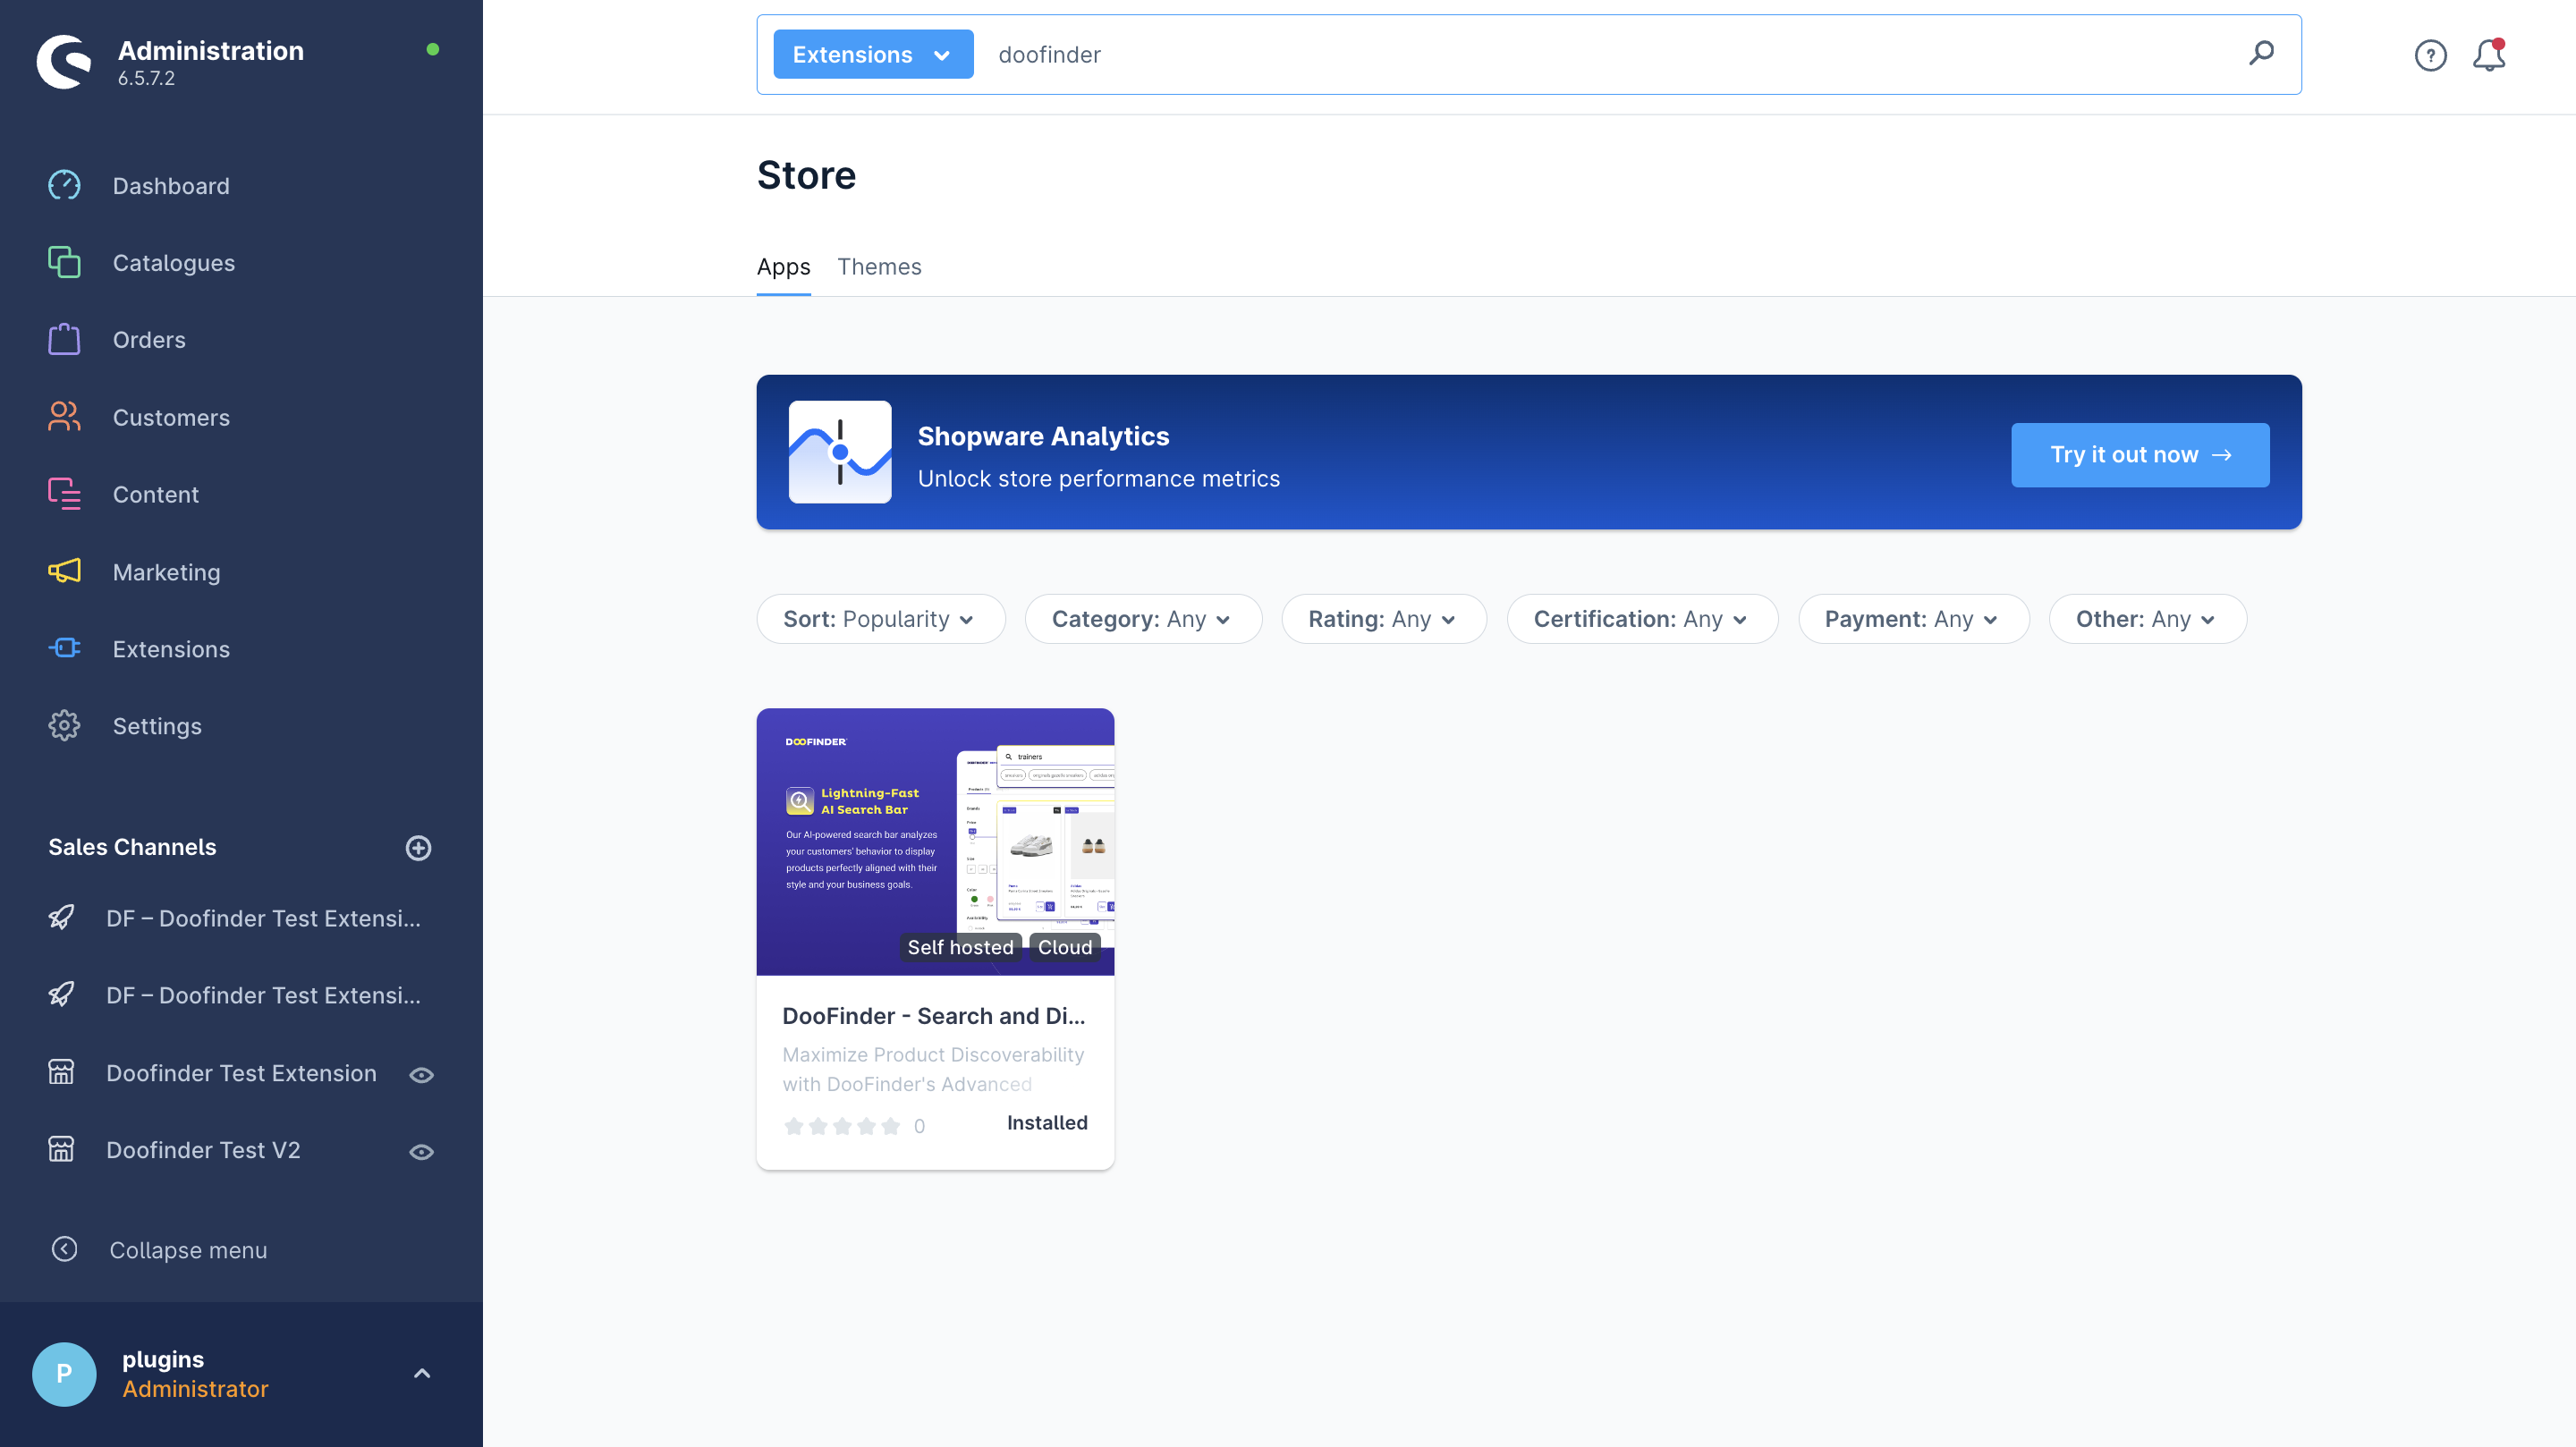The height and width of the screenshot is (1447, 2576).
Task: Open the Rating: Any filter
Action: 1384,619
